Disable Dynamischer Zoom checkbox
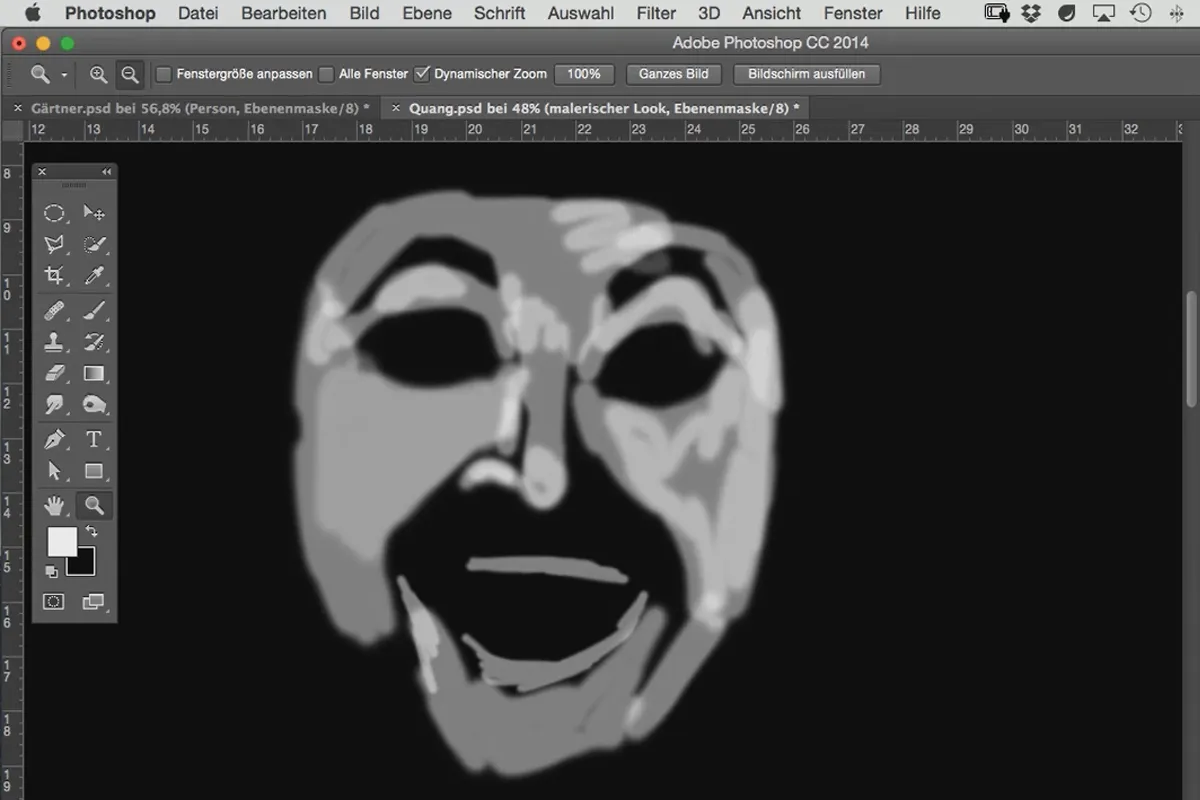The image size is (1200, 800). pyautogui.click(x=422, y=74)
